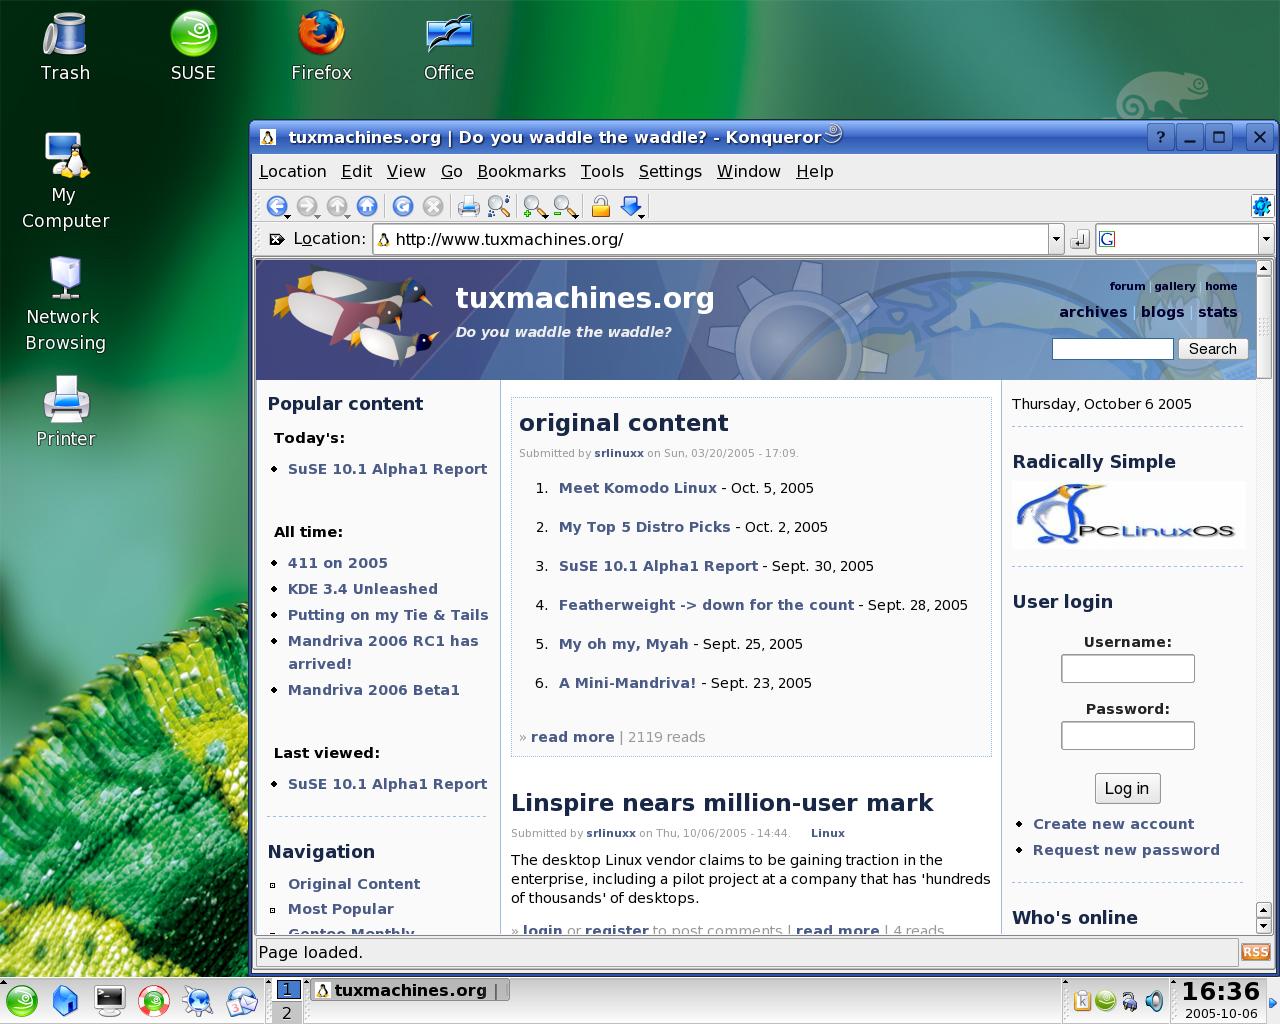Click the RSS feed icon in status bar
Screen dimensions: 1280x1024
(1255, 952)
